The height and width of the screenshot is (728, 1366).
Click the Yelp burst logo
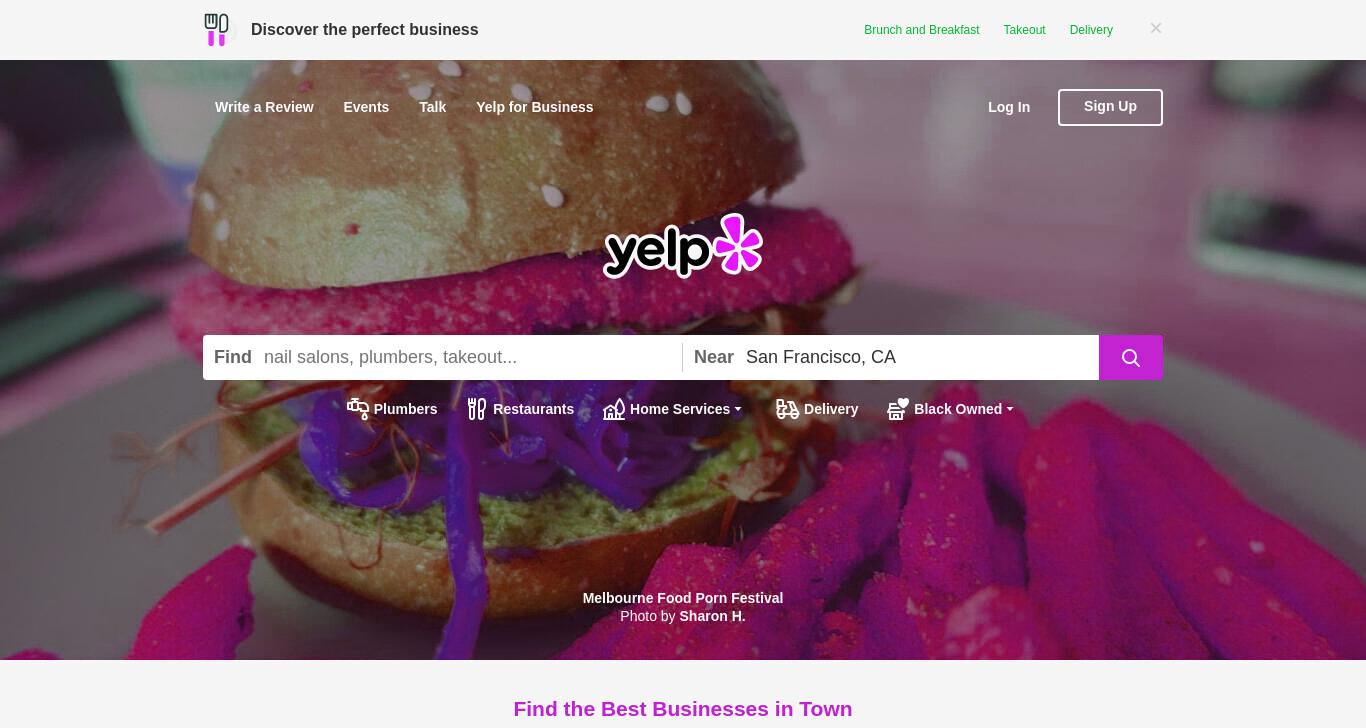(x=739, y=244)
